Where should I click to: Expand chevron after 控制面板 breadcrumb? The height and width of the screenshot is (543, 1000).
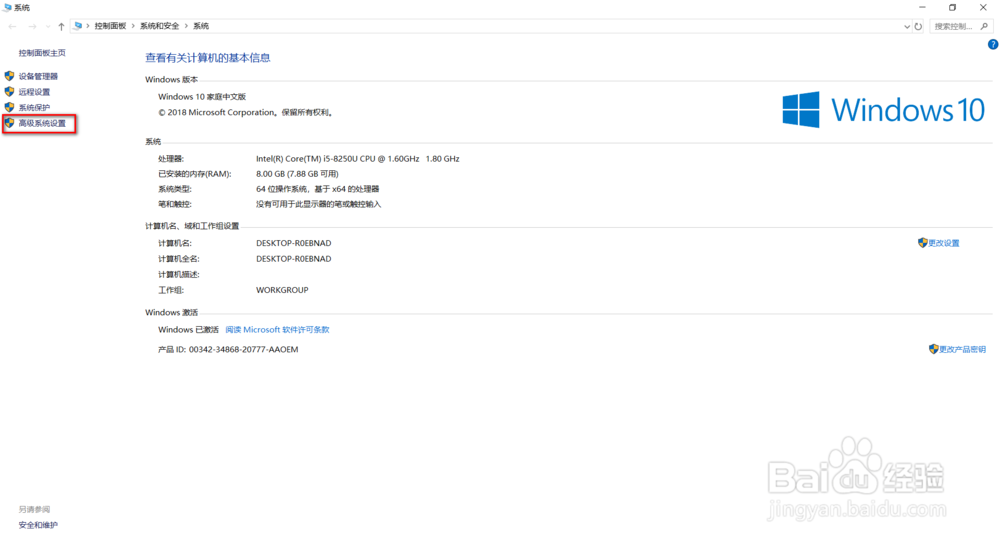click(133, 26)
